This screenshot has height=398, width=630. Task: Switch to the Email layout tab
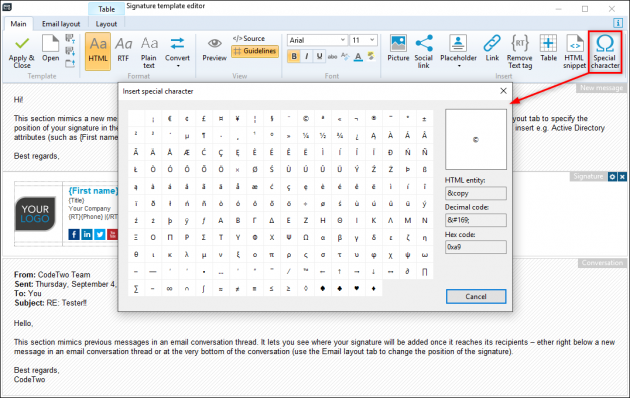pos(61,24)
